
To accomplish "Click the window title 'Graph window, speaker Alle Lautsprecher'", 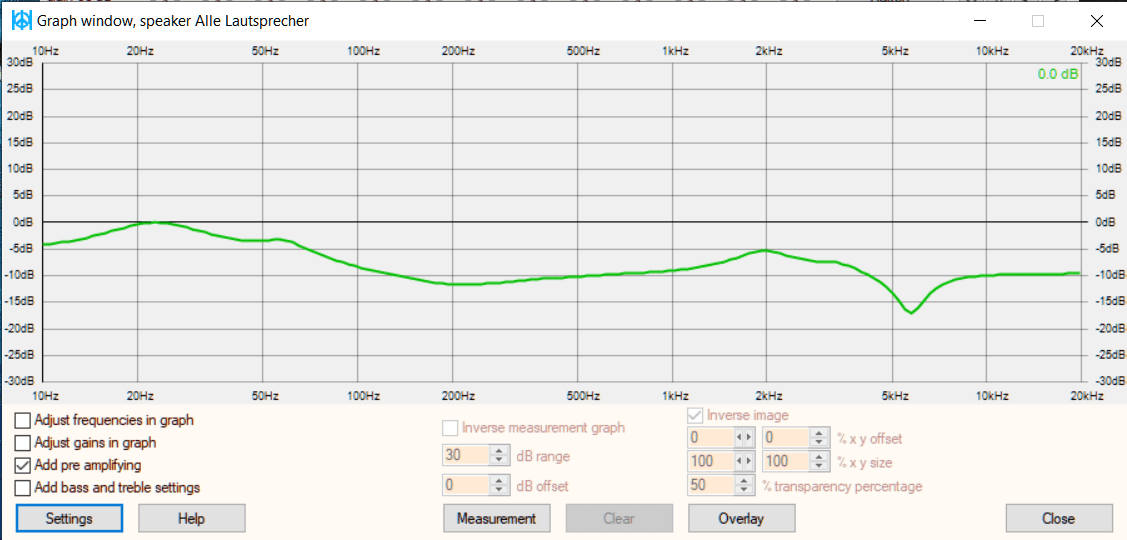I will 172,21.
